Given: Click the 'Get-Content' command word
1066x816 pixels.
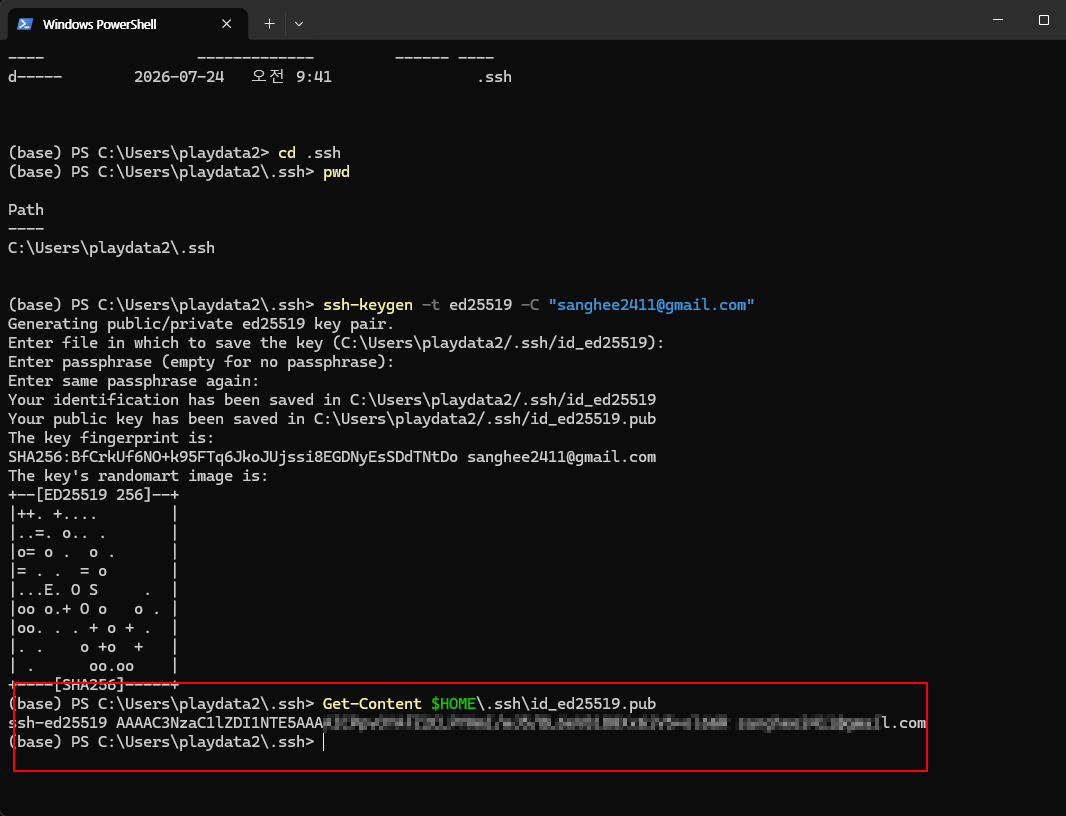Looking at the screenshot, I should tap(372, 704).
